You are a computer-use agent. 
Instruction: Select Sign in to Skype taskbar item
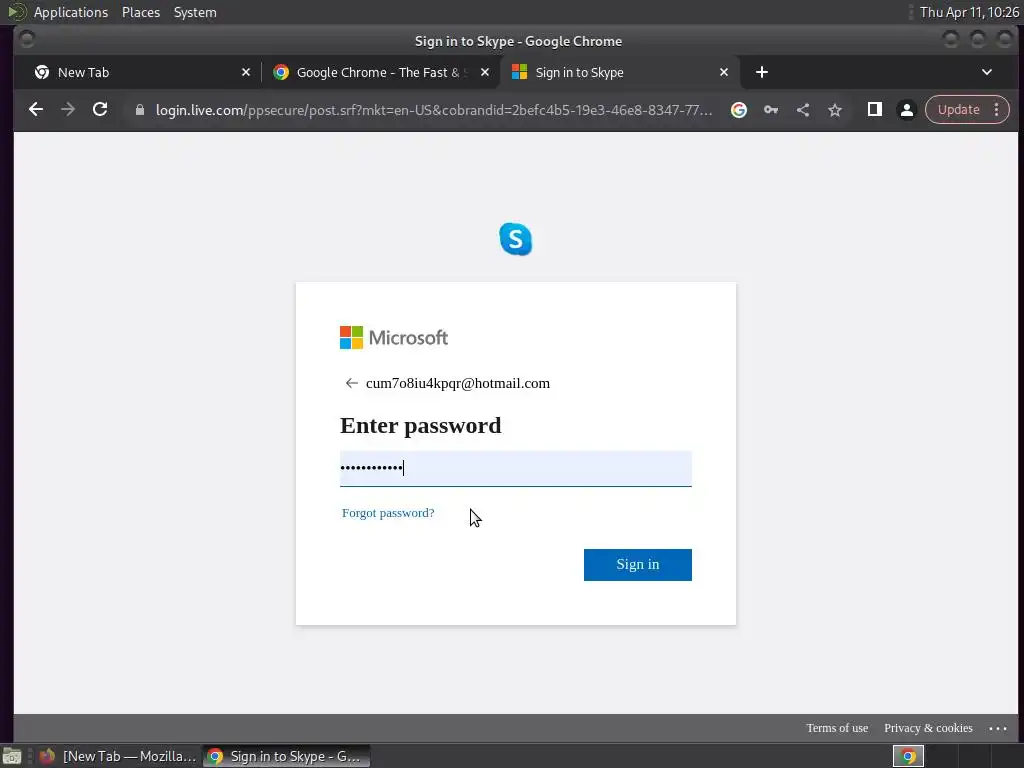[287, 756]
